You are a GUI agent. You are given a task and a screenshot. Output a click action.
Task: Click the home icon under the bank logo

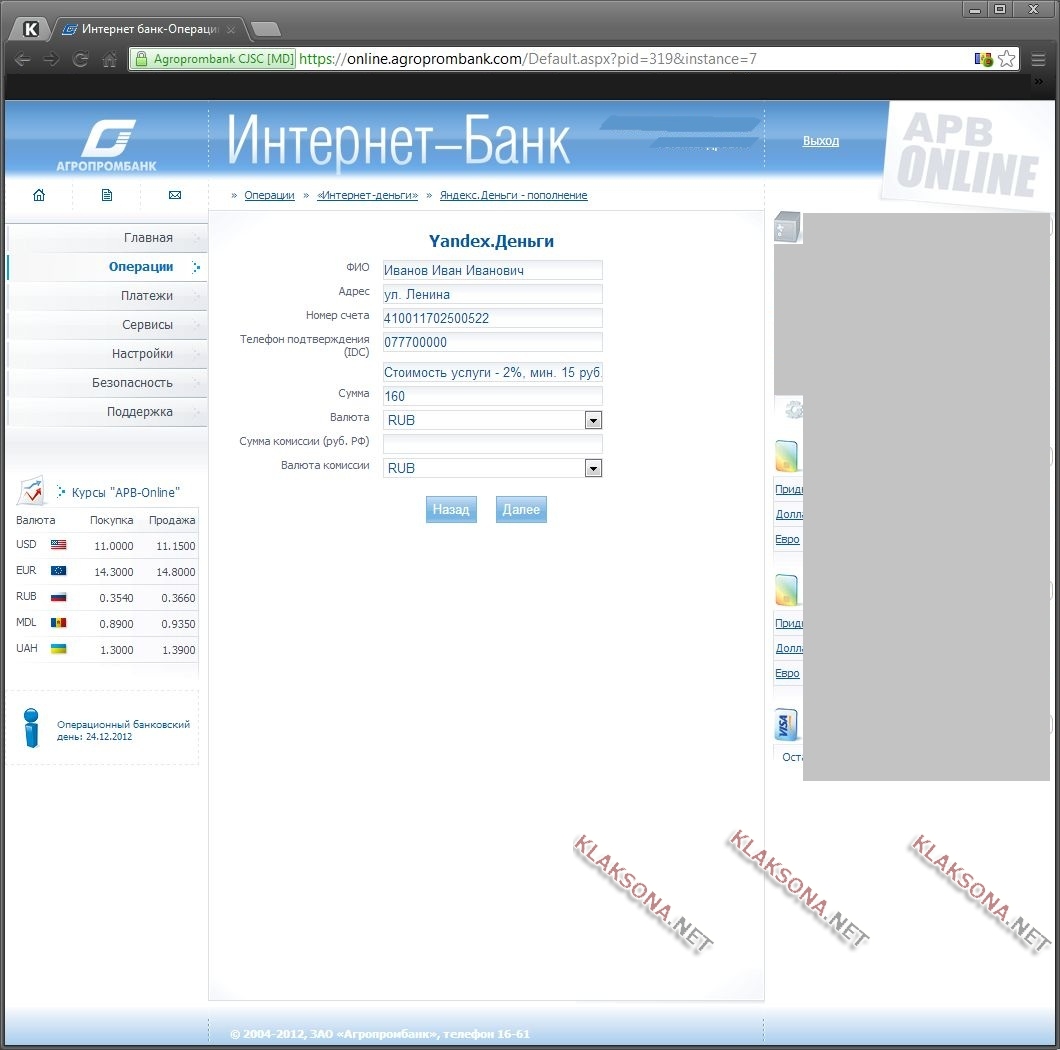click(39, 195)
